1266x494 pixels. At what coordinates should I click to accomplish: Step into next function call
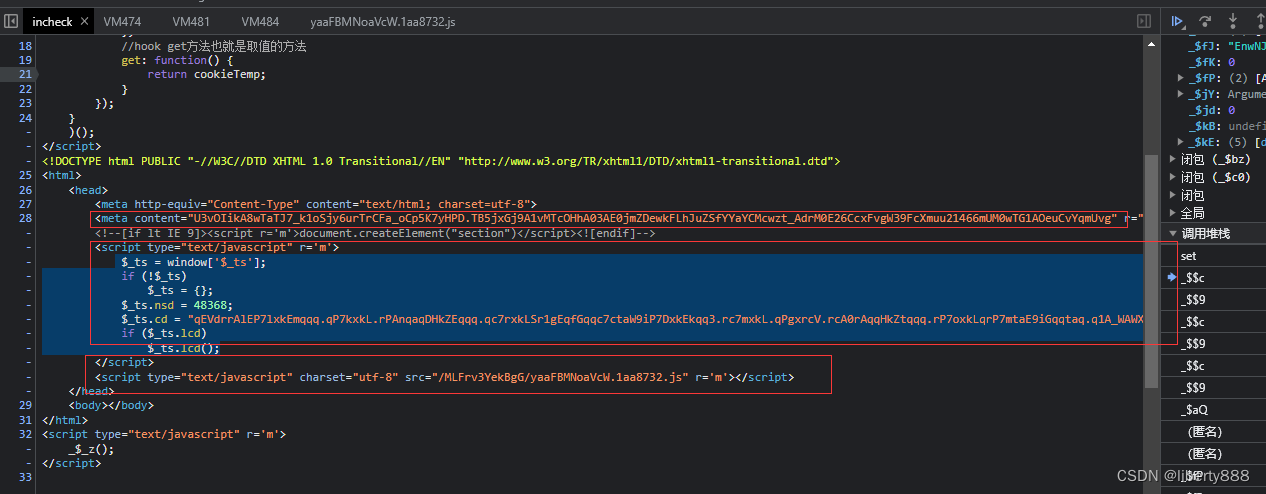click(1233, 21)
